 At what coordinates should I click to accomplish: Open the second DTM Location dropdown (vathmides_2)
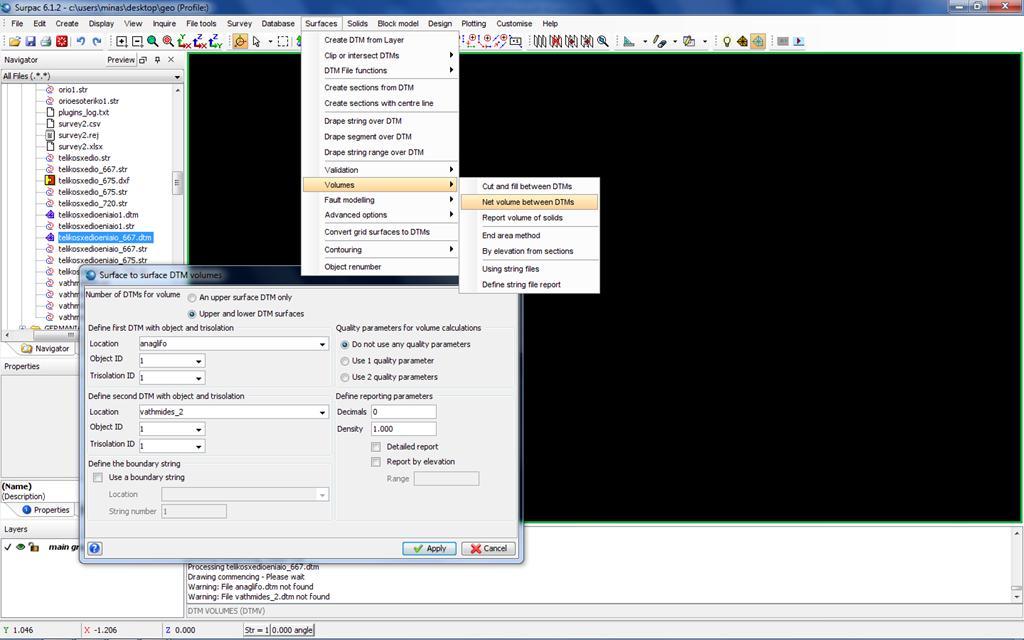click(x=322, y=412)
